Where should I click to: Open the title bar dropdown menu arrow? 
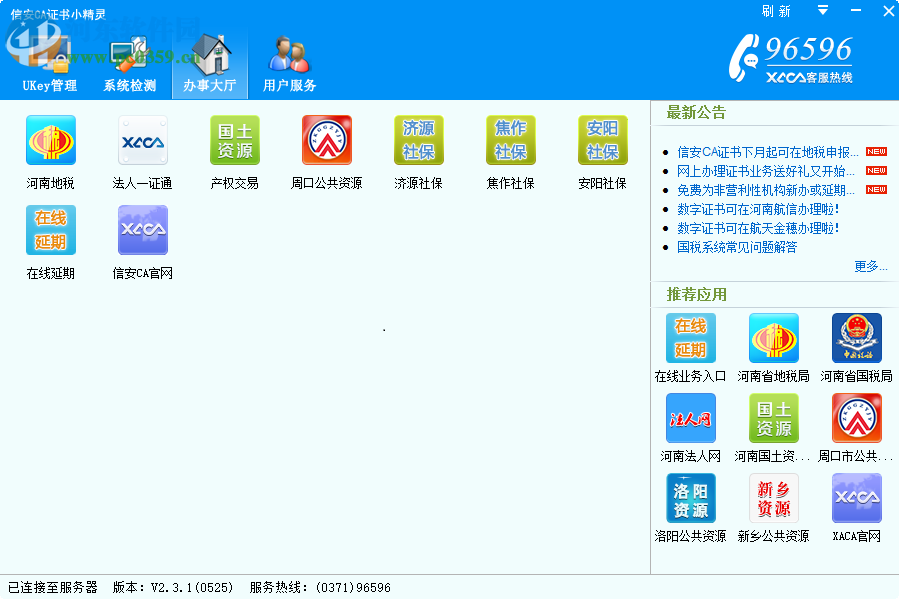click(823, 10)
